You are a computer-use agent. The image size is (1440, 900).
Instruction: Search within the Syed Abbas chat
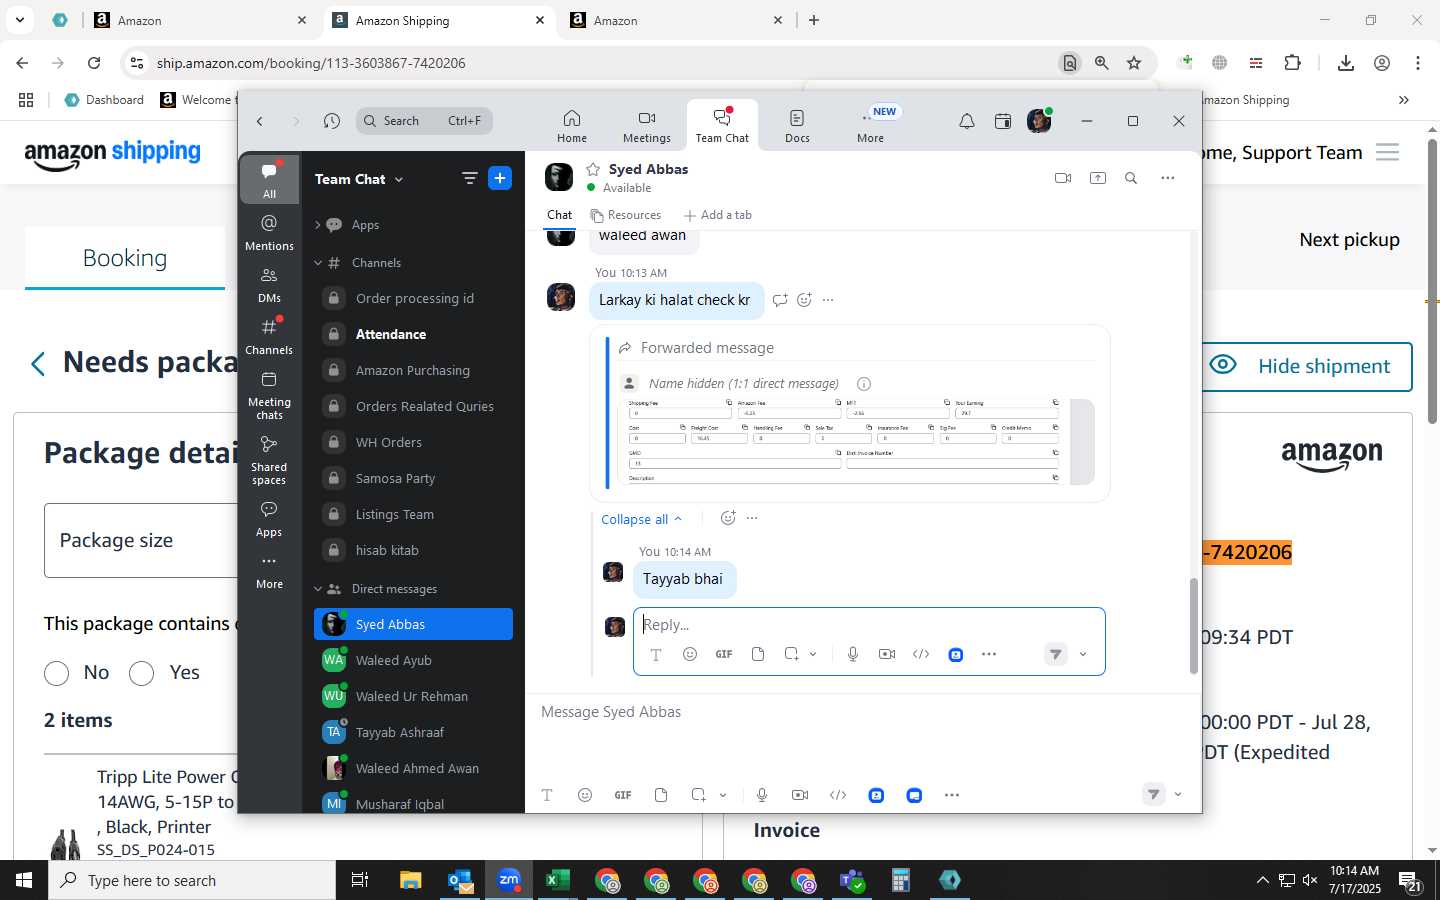(1131, 178)
